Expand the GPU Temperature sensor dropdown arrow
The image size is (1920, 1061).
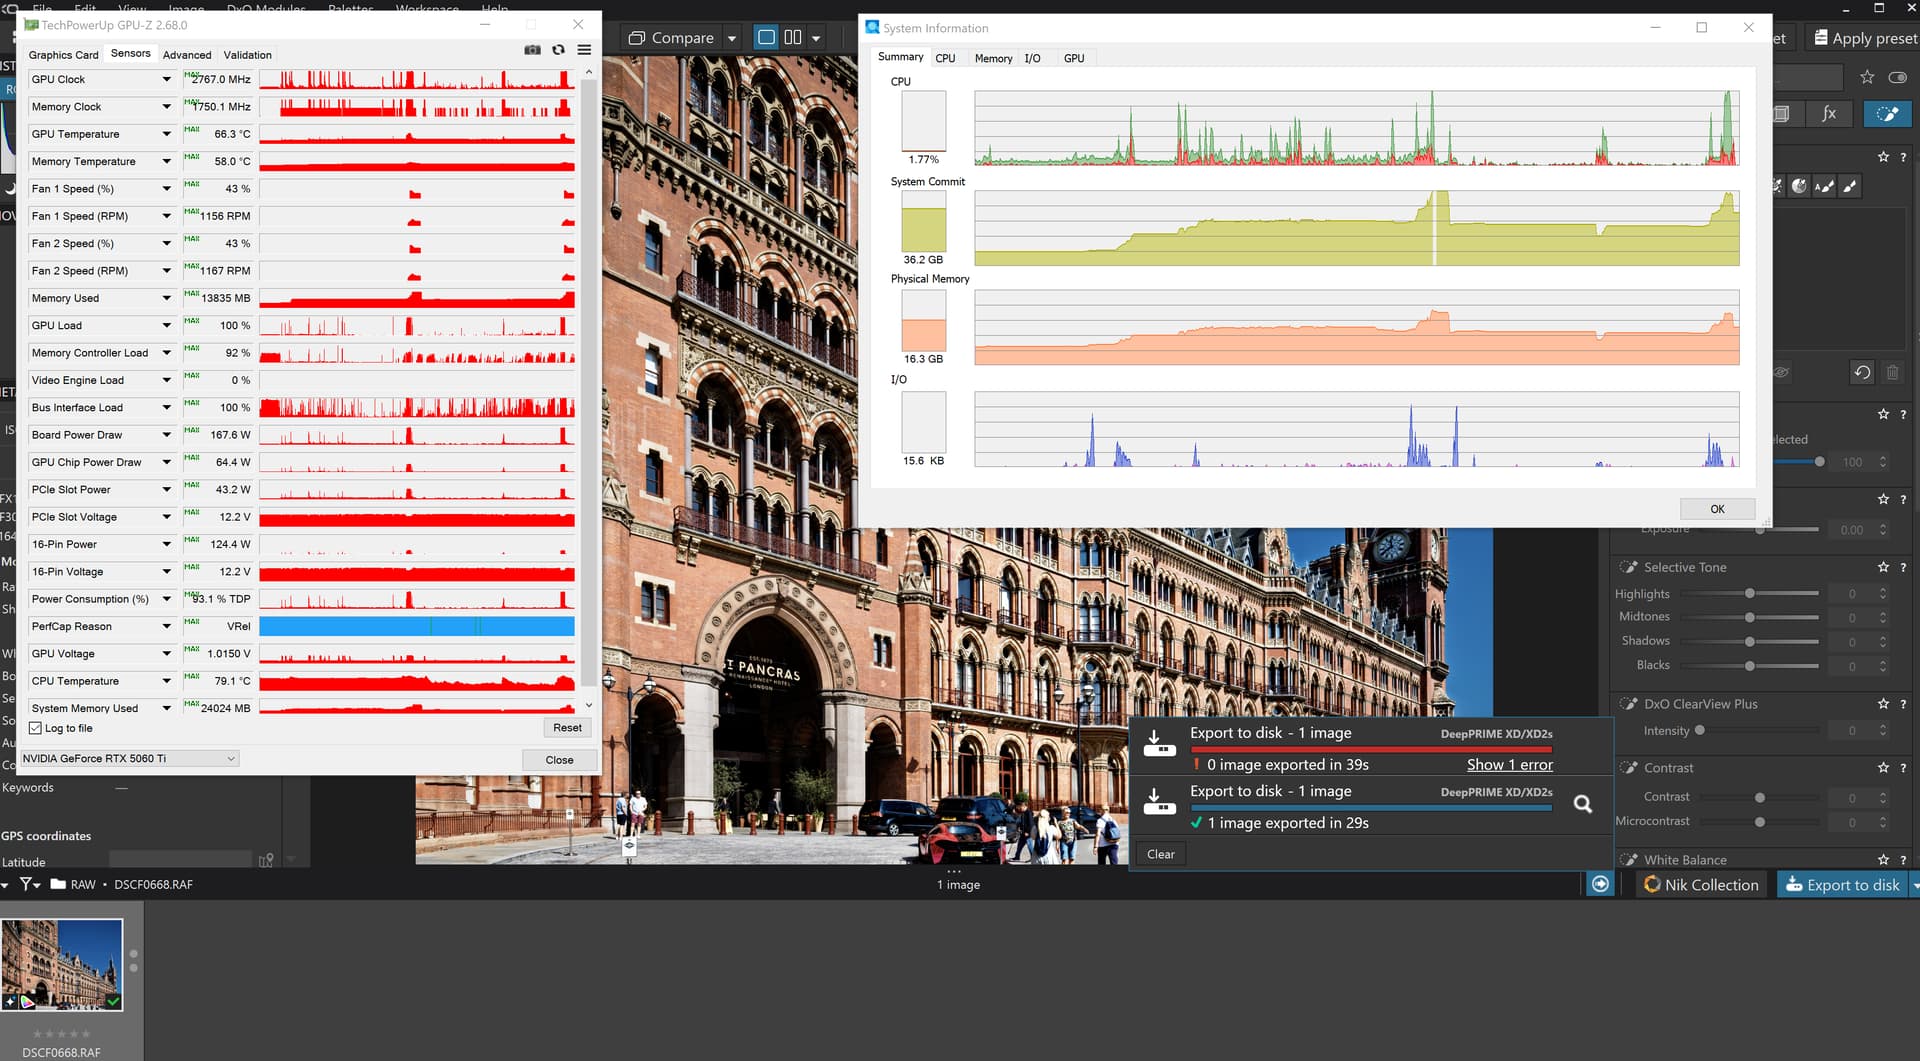tap(166, 134)
